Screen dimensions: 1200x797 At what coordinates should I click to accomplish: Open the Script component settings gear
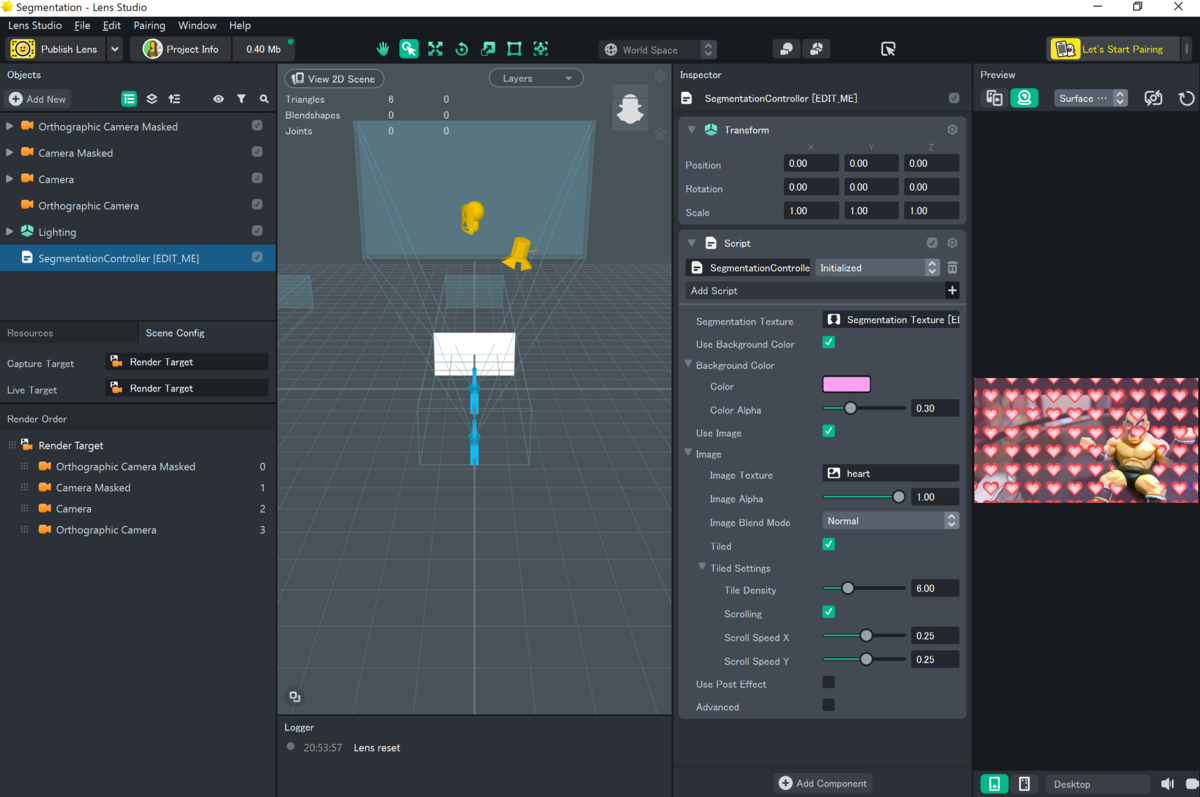952,243
